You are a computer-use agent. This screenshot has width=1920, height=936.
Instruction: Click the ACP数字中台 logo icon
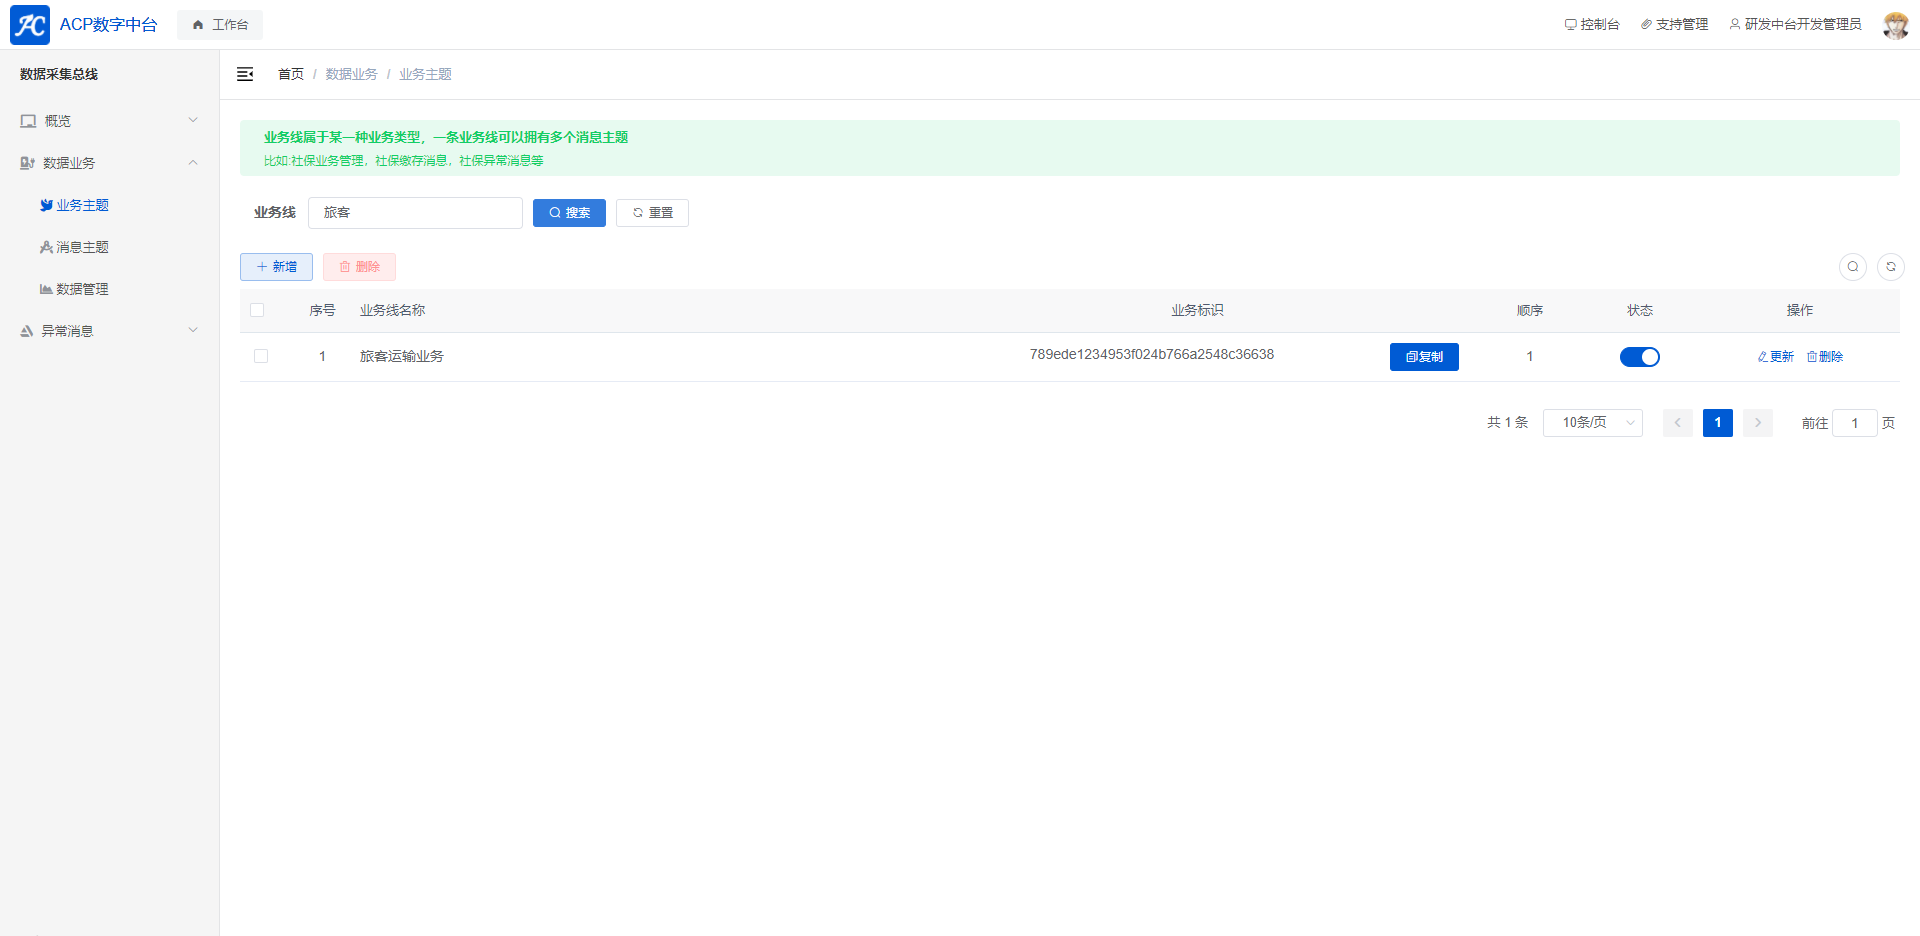click(x=30, y=25)
